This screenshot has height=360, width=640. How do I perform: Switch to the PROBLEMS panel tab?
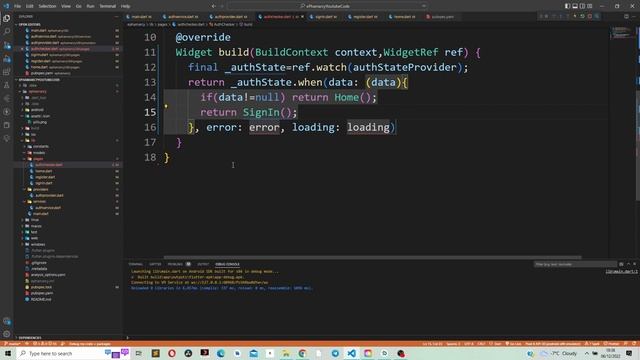(x=178, y=264)
